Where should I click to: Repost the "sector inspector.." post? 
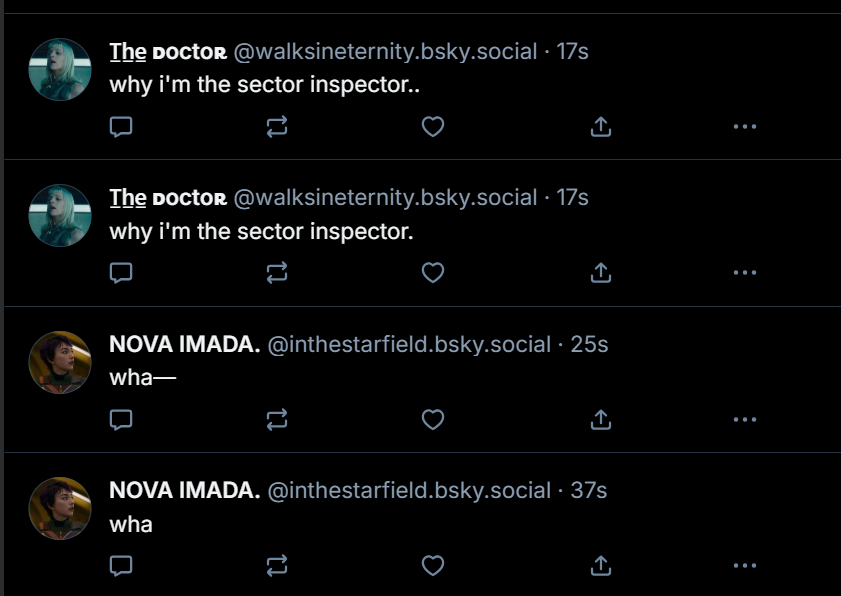277,127
